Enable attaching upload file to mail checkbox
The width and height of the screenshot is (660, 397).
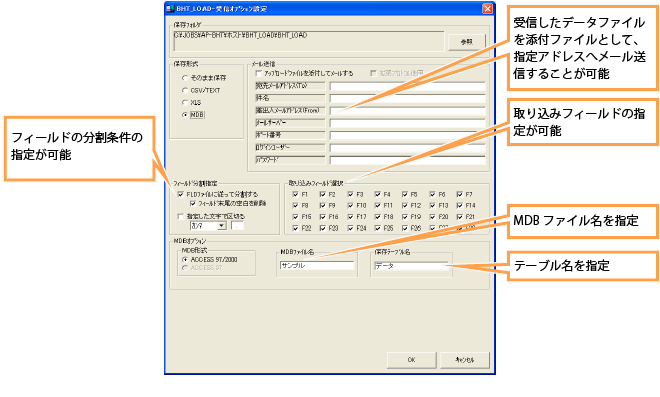point(258,73)
